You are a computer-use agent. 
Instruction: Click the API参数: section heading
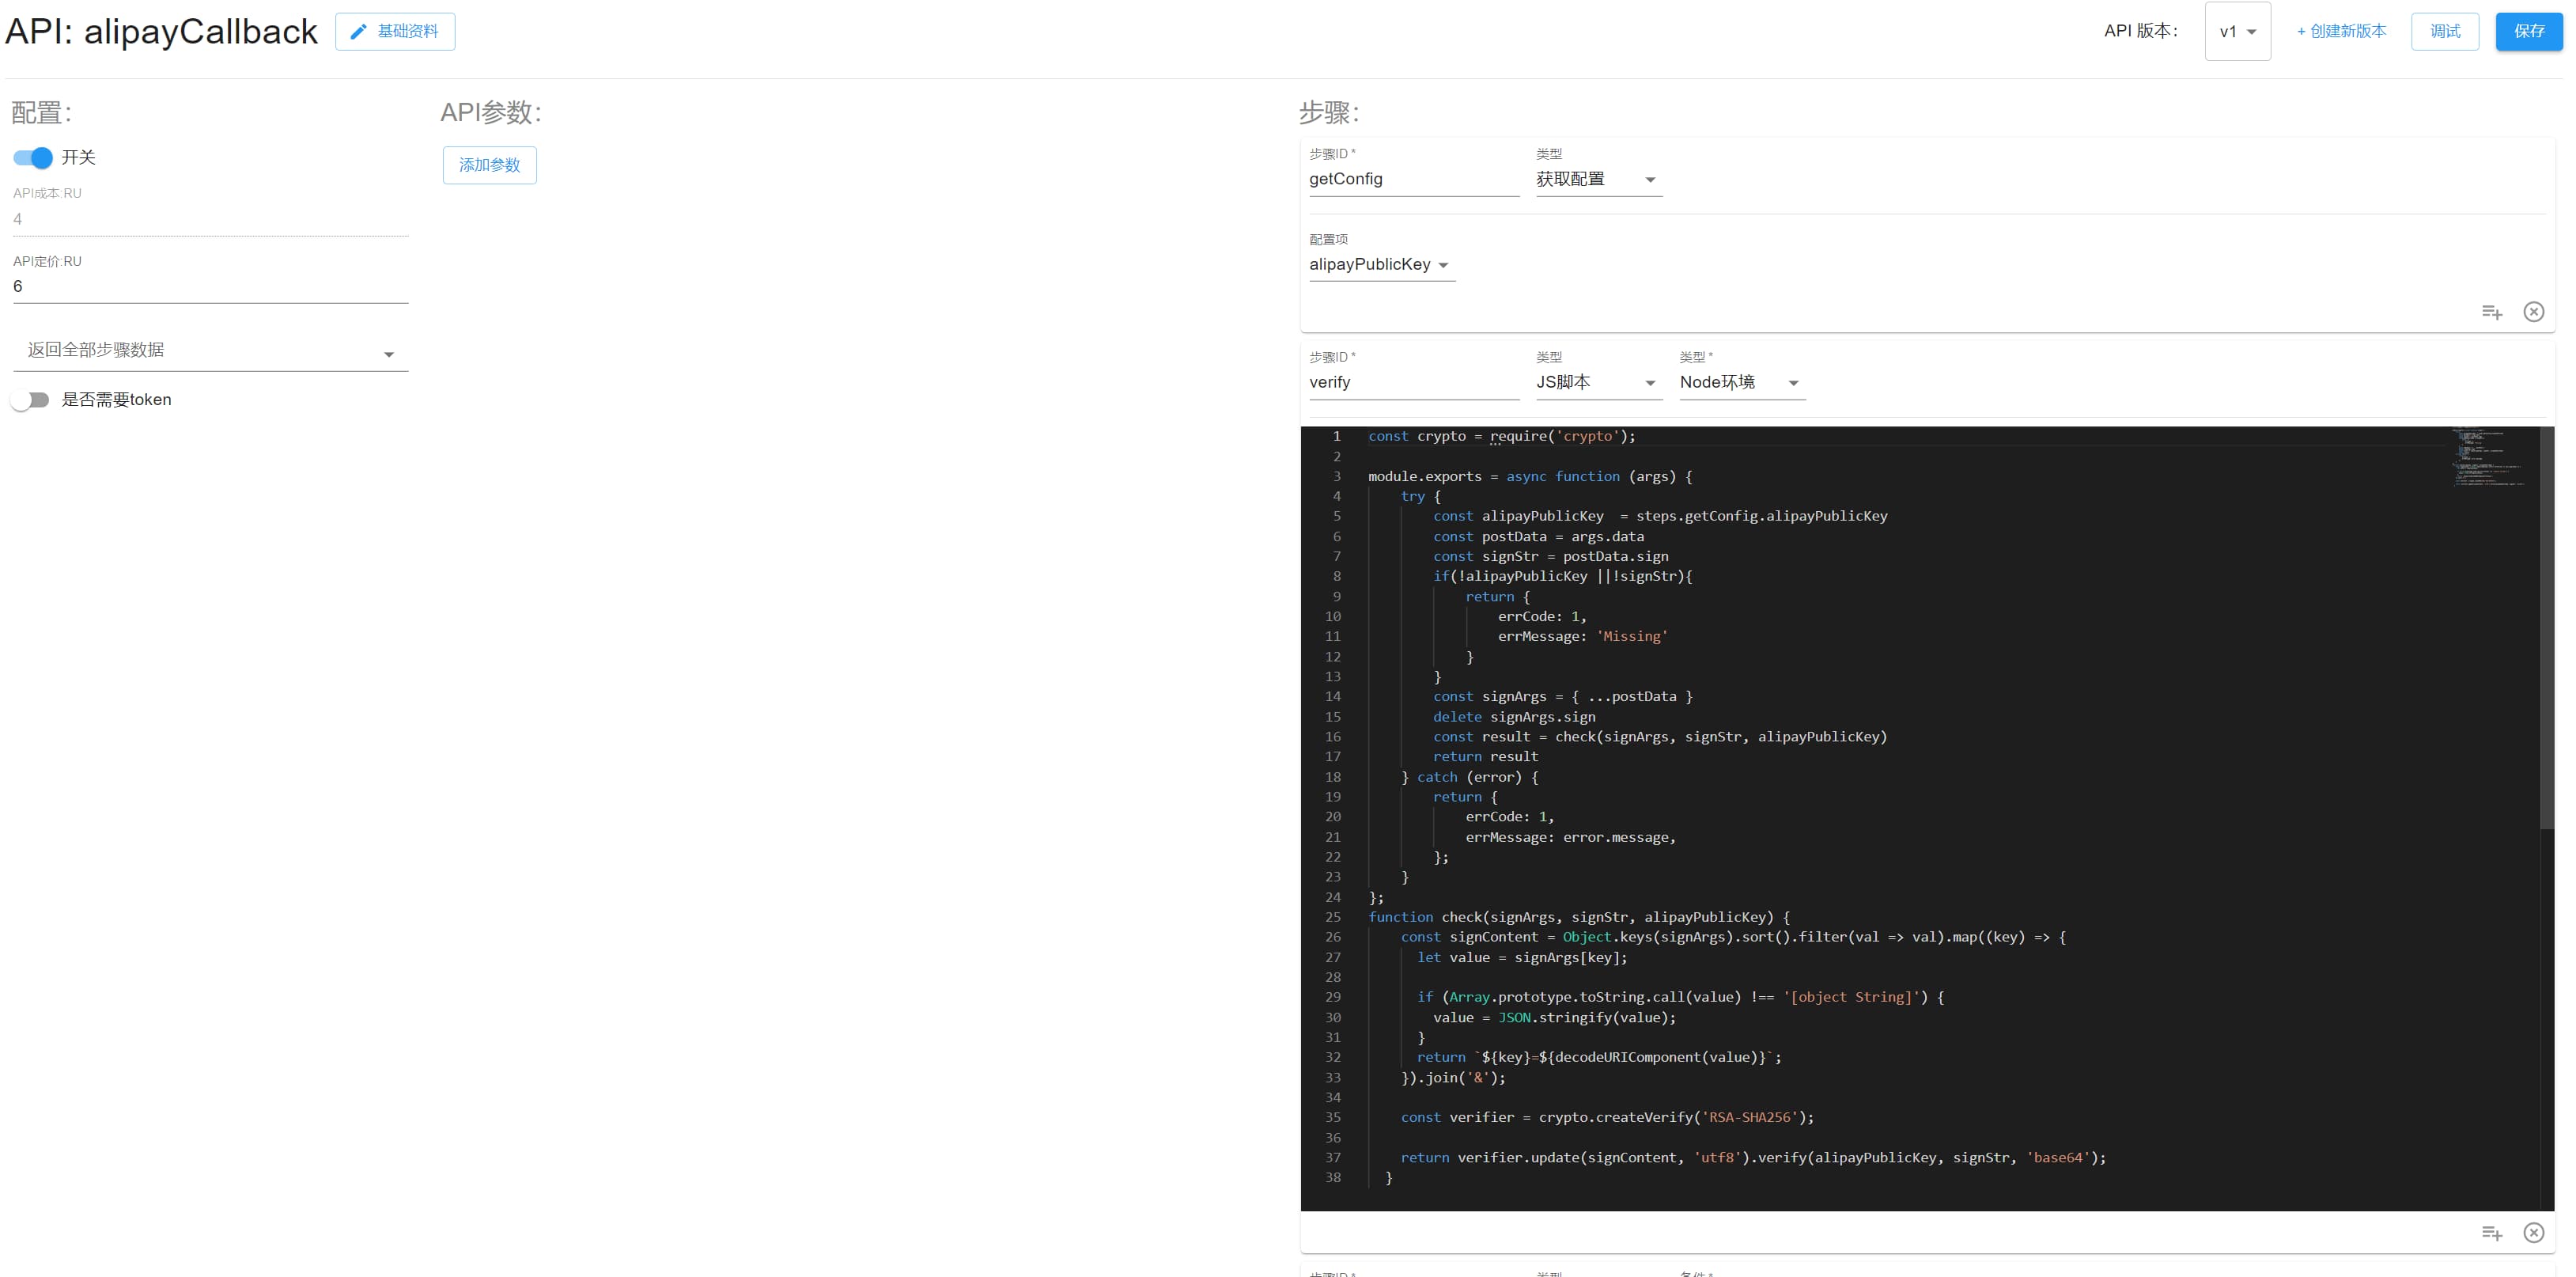pos(491,113)
